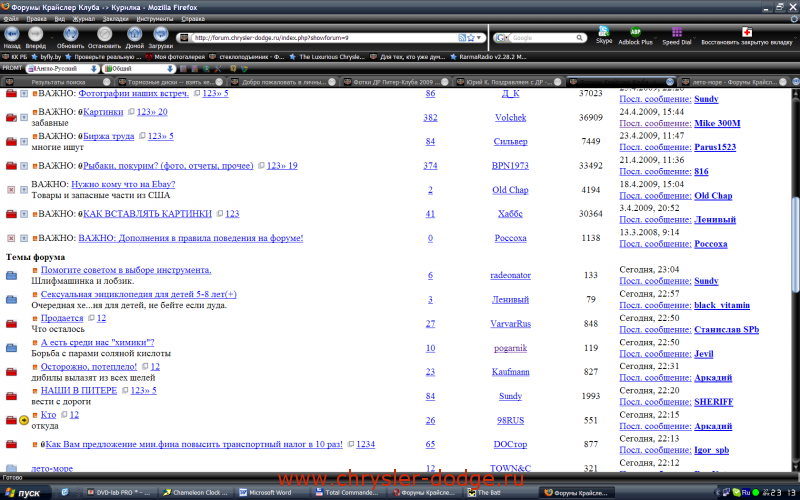Open the byfly.by bookmark
The width and height of the screenshot is (800, 500).
pyautogui.click(x=46, y=57)
